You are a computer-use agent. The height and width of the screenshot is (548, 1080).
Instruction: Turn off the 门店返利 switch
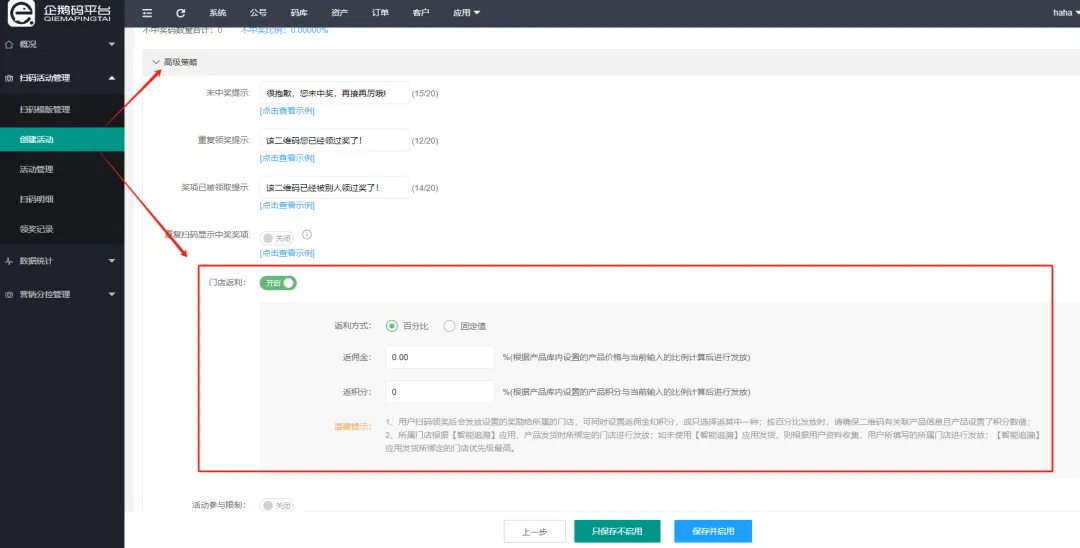[x=278, y=283]
